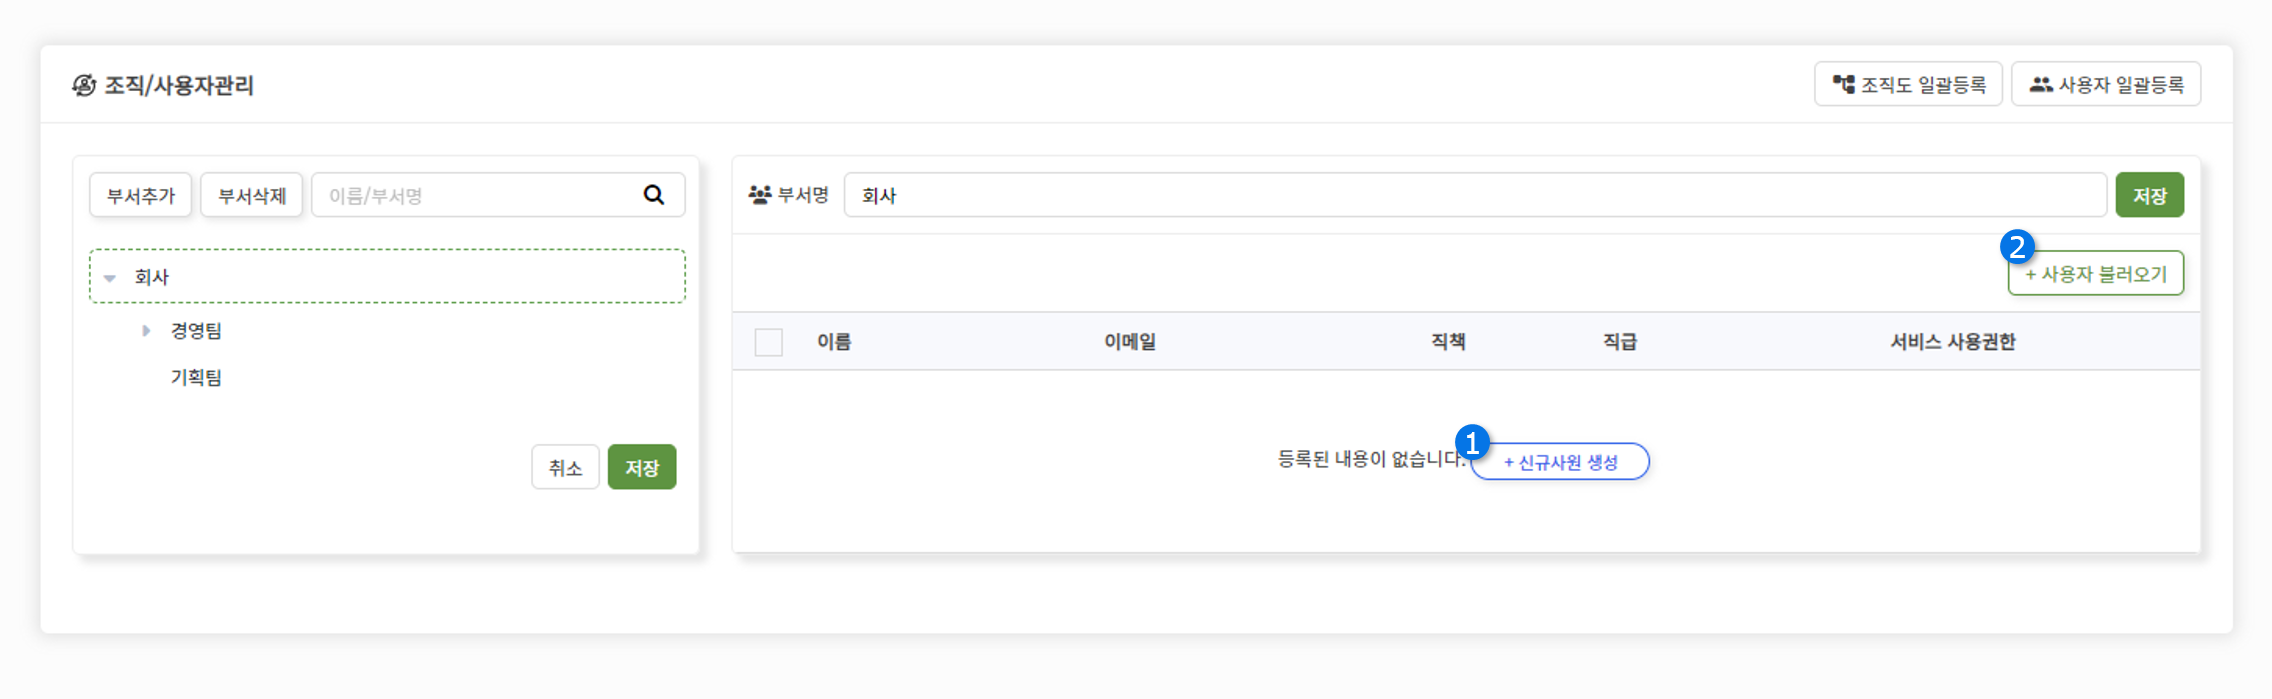Image resolution: width=2272 pixels, height=699 pixels.
Task: Click the 직급 column header
Action: [x=1620, y=342]
